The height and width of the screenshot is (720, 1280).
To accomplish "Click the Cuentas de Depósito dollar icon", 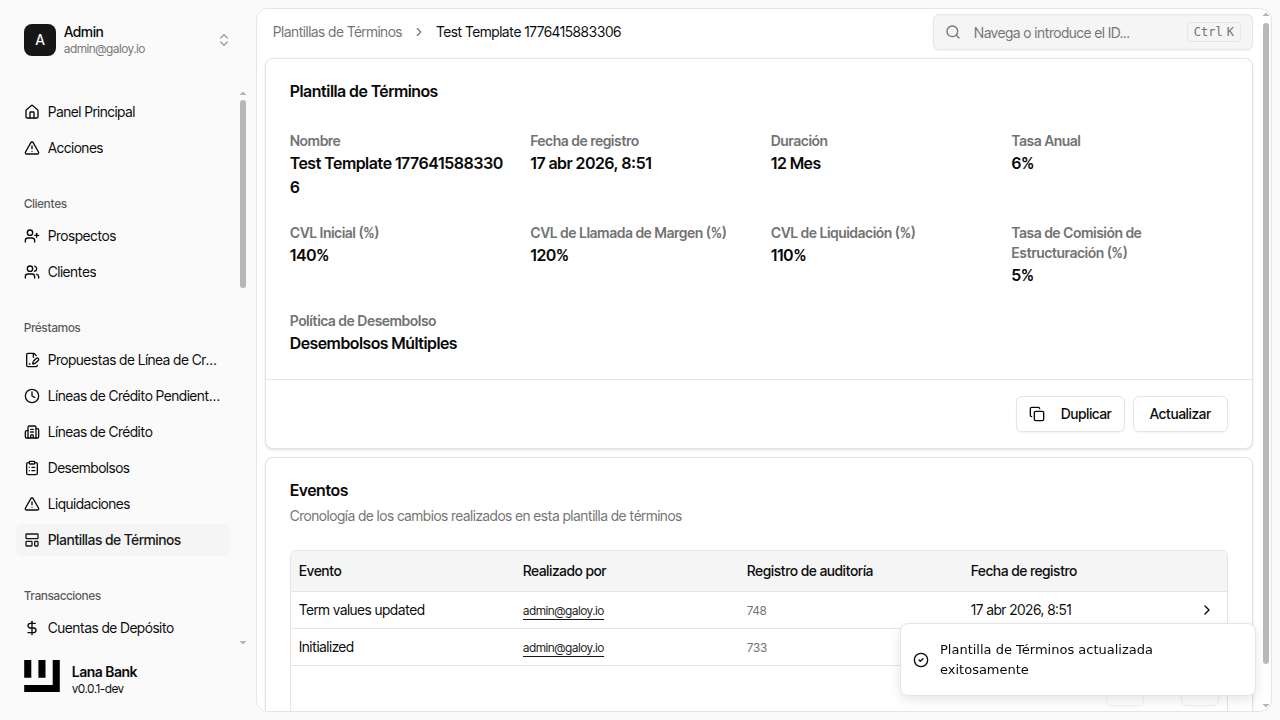I will 32,628.
